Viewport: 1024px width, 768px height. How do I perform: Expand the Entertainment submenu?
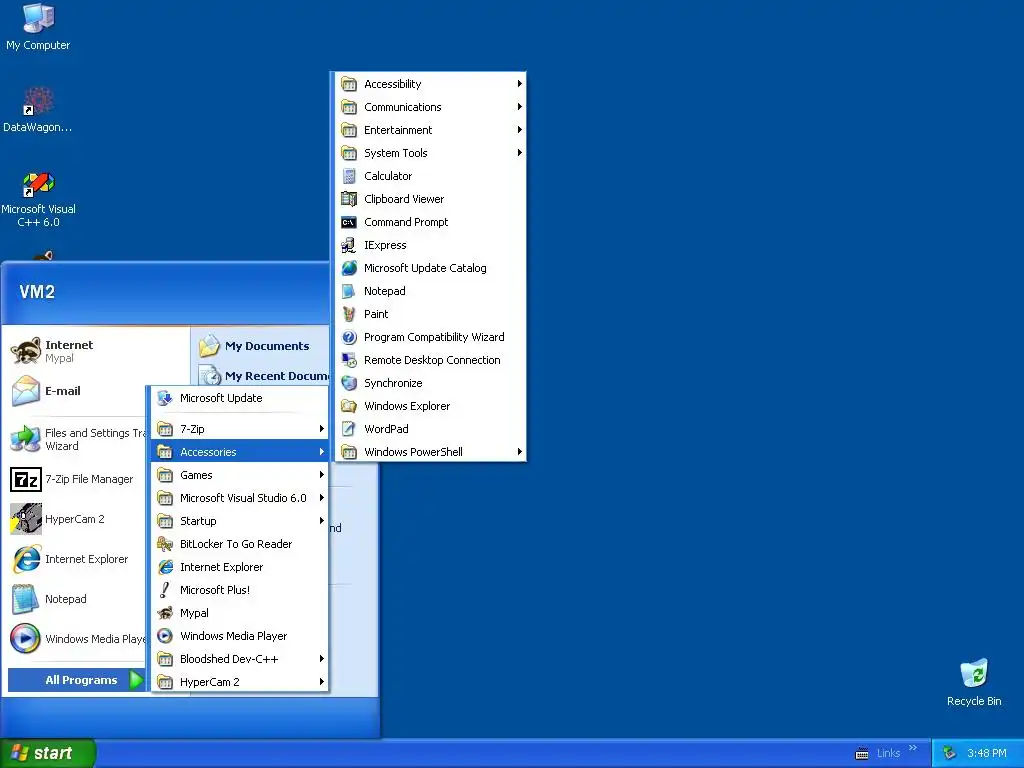tap(431, 130)
